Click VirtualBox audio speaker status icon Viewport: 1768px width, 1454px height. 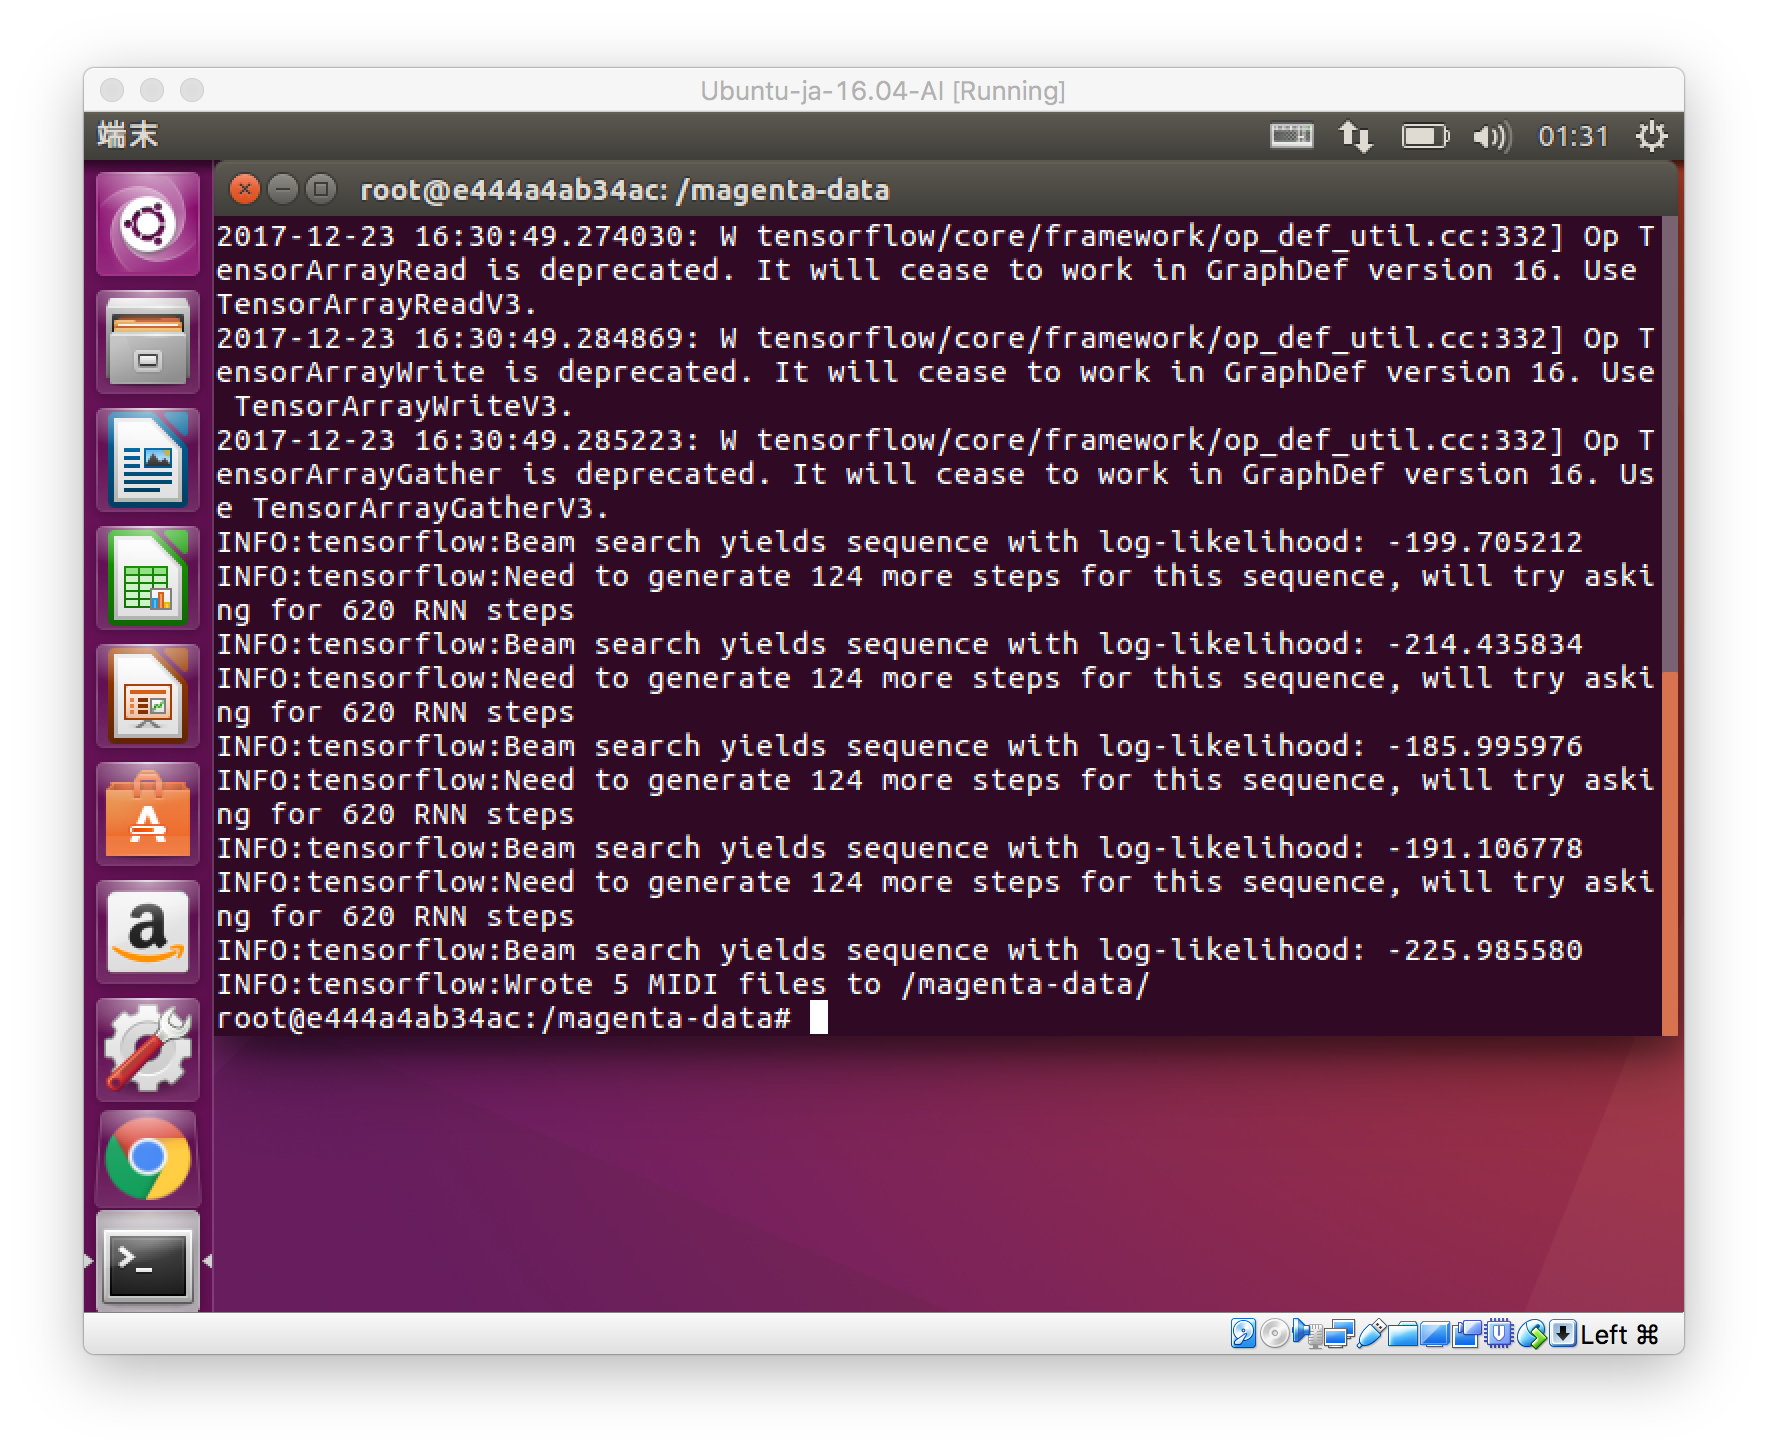tap(1306, 1333)
